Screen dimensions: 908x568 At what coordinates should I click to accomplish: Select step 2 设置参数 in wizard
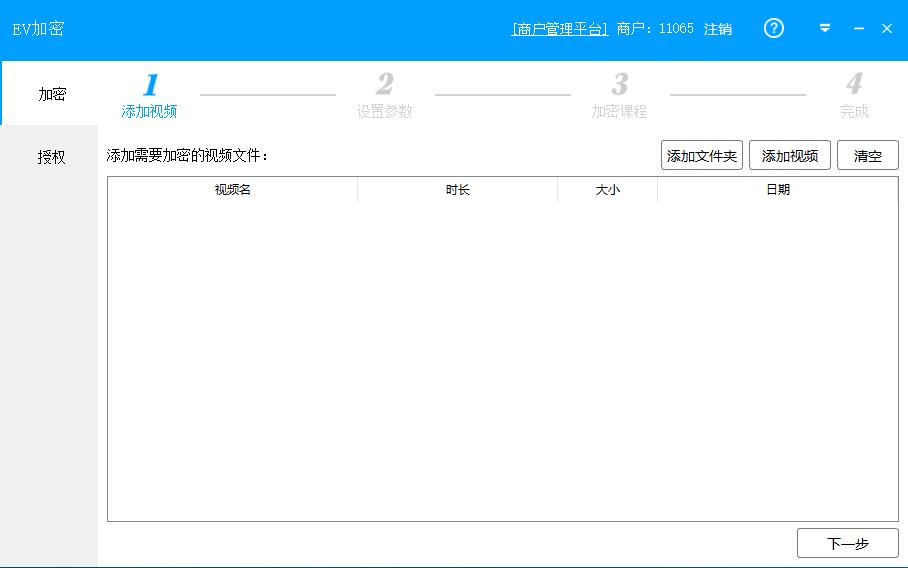(x=385, y=97)
